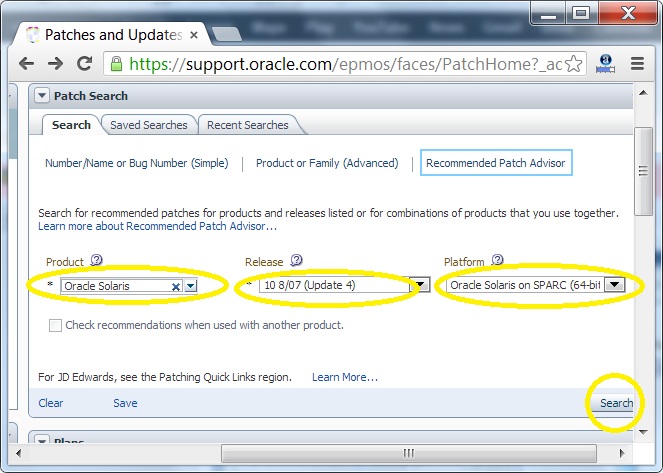Open the Platform dropdown arrow

[x=615, y=284]
